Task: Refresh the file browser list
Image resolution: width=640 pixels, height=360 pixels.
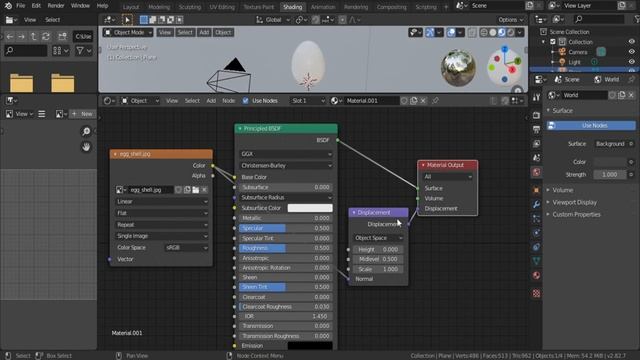Action: tap(46, 36)
